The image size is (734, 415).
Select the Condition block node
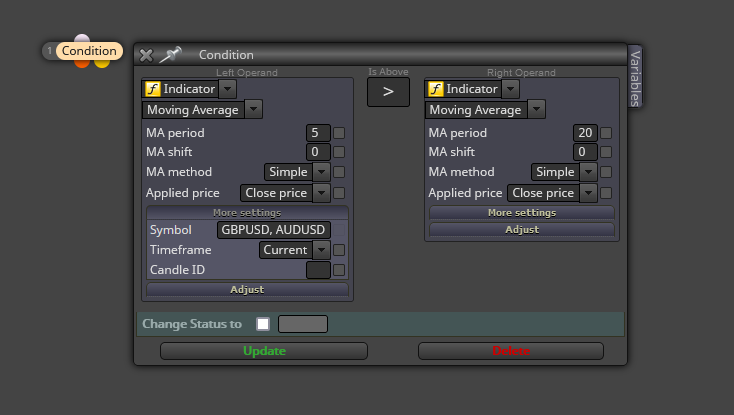89,51
